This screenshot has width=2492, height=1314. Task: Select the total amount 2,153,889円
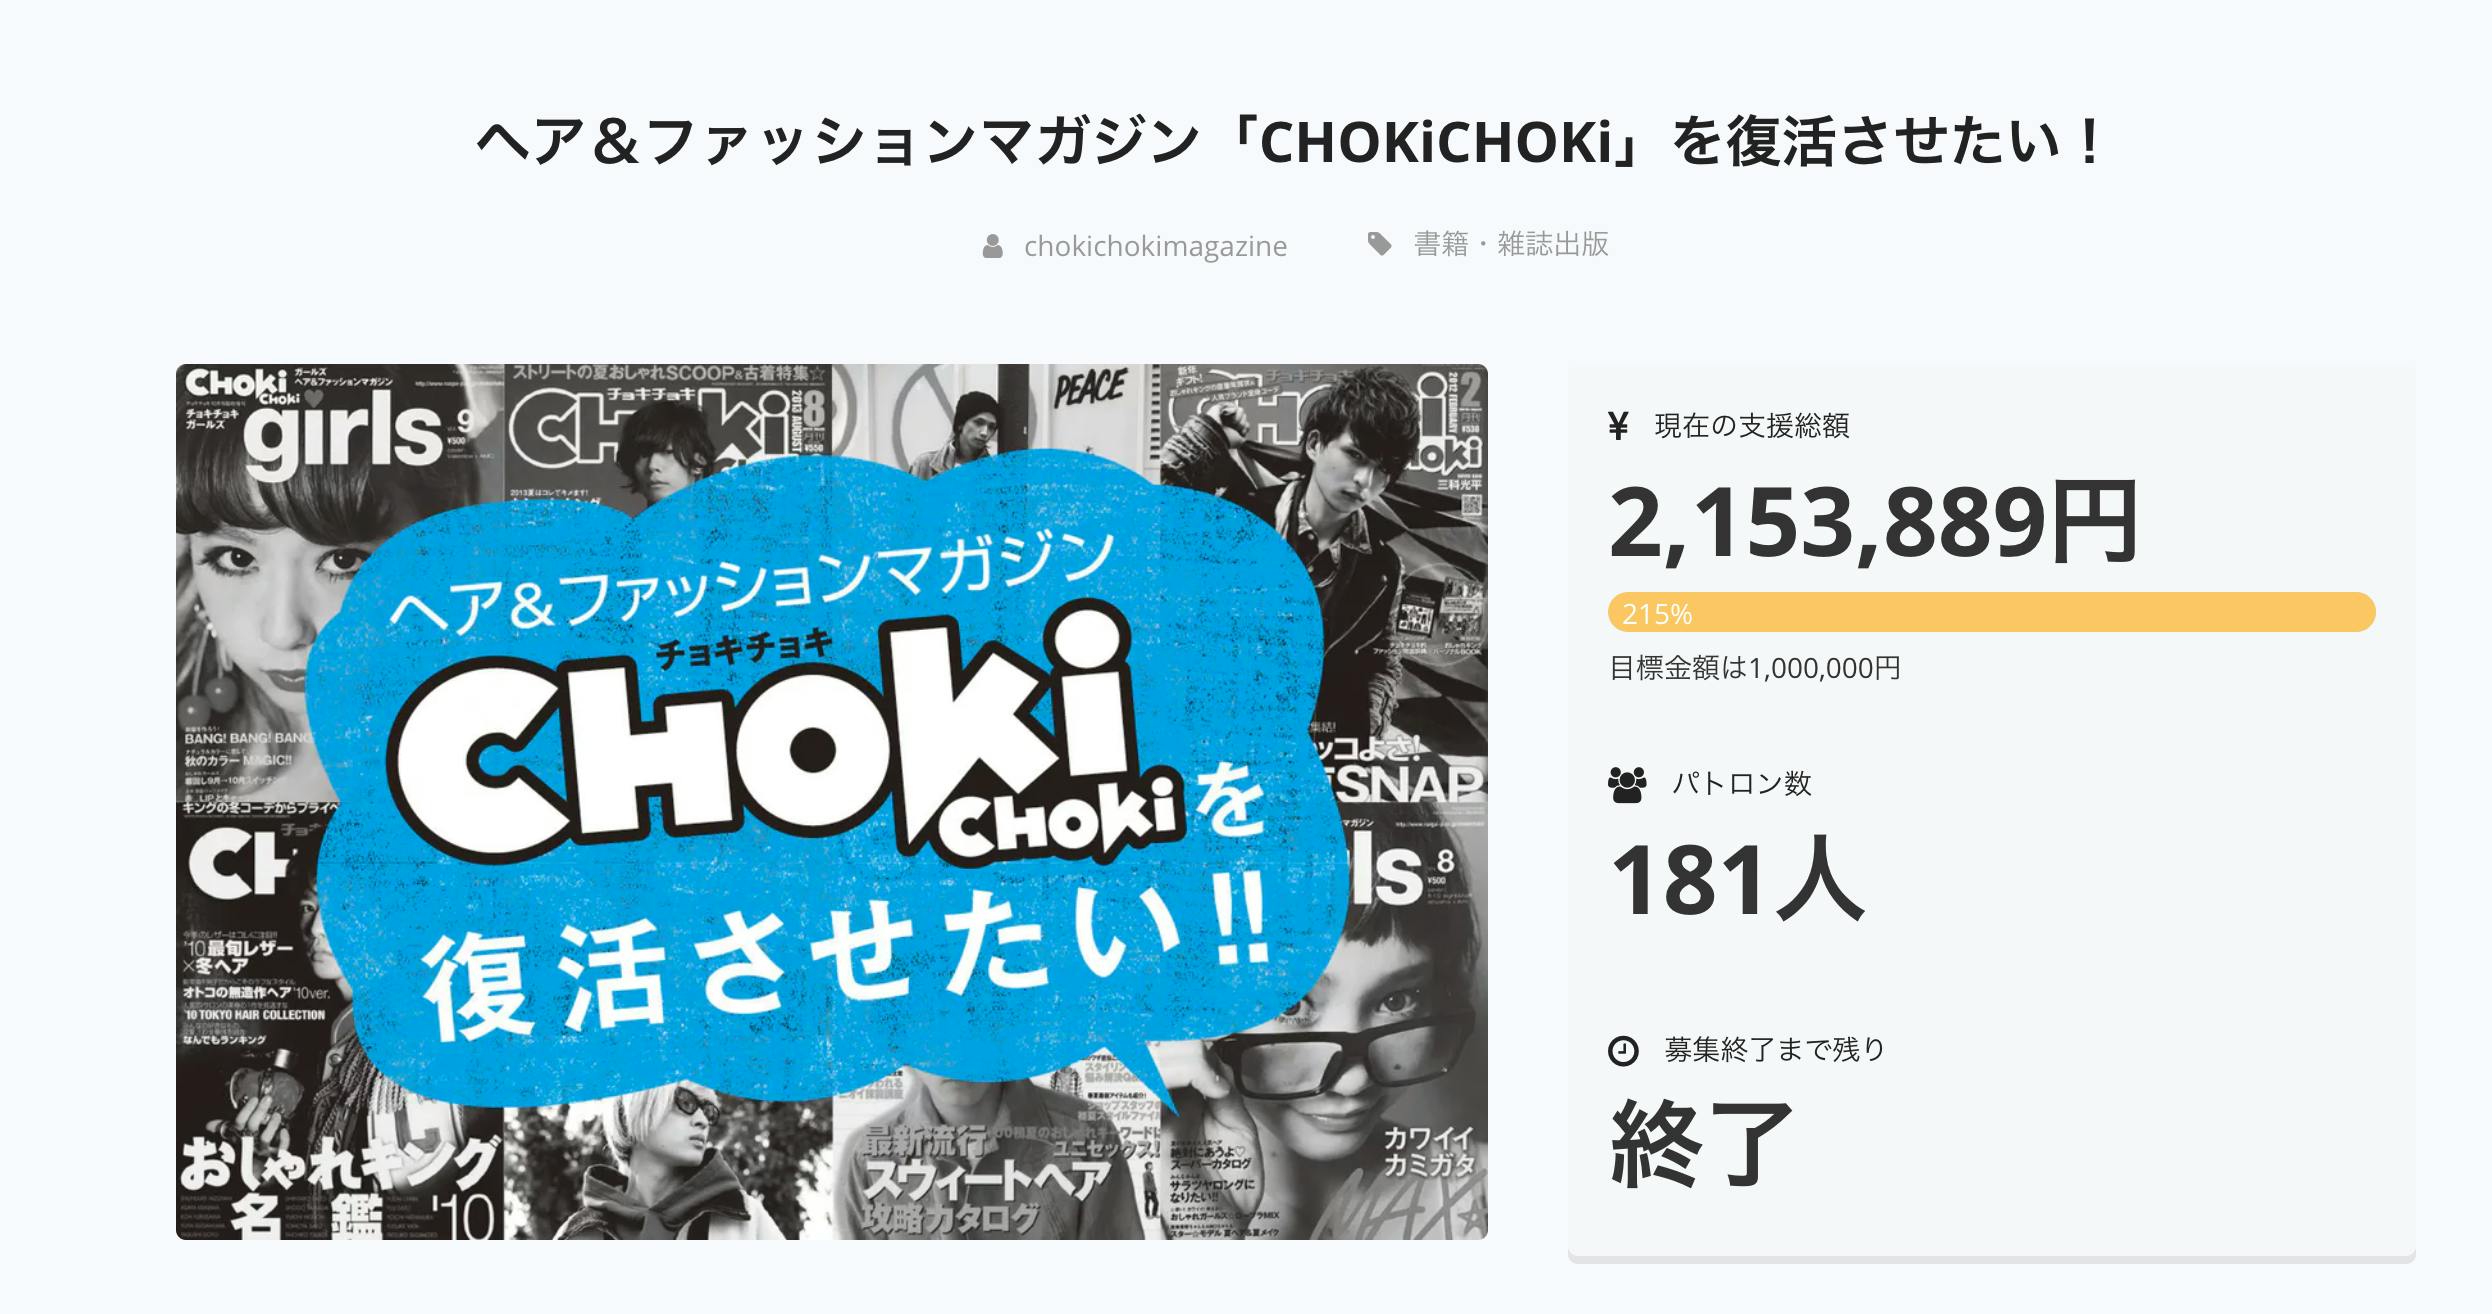click(x=1872, y=522)
